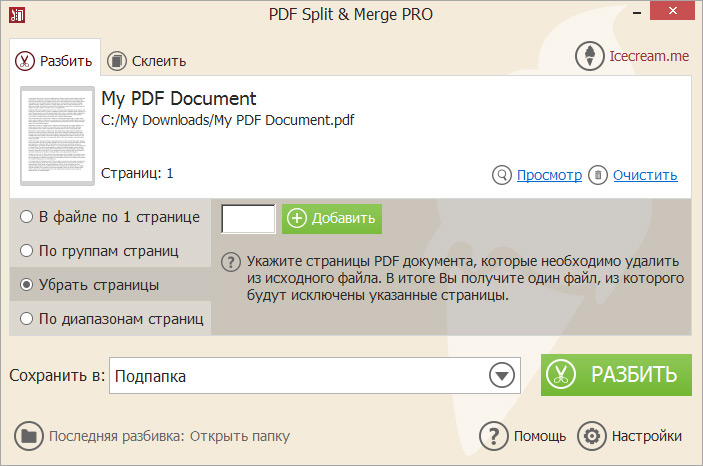Screen dimensions: 703x466
Task: Click 'Последняя разбивка: Открыть папку' text
Action: tap(169, 436)
